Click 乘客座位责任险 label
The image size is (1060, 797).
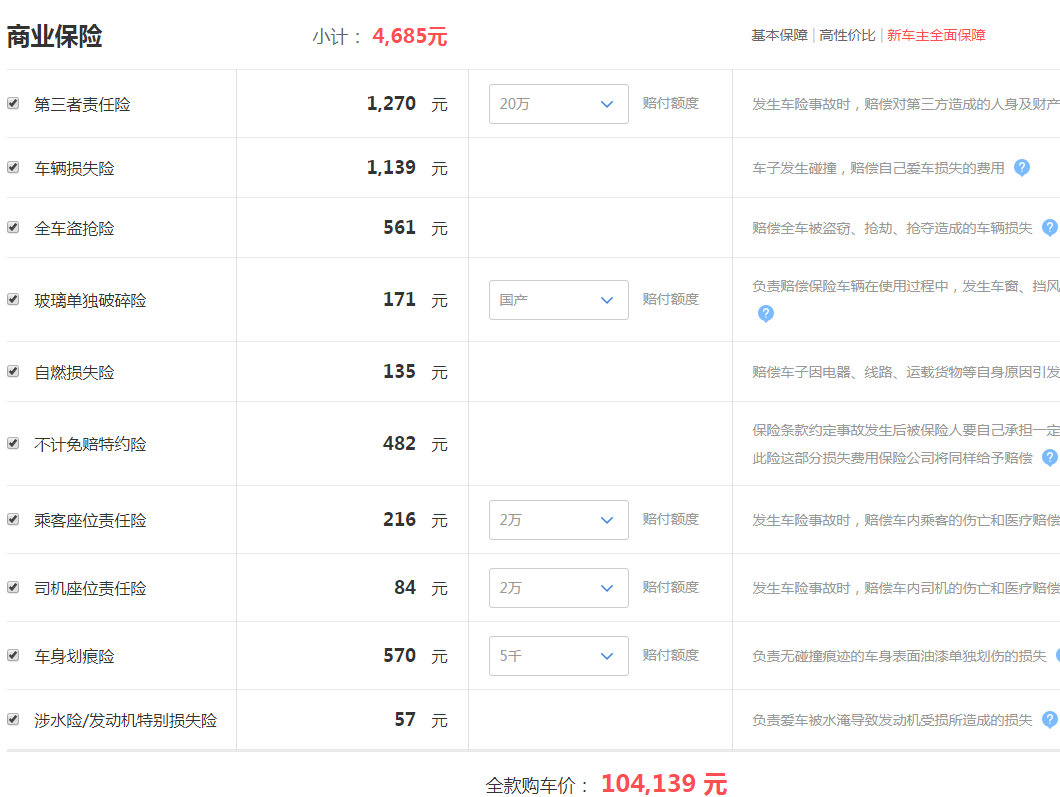coord(90,521)
